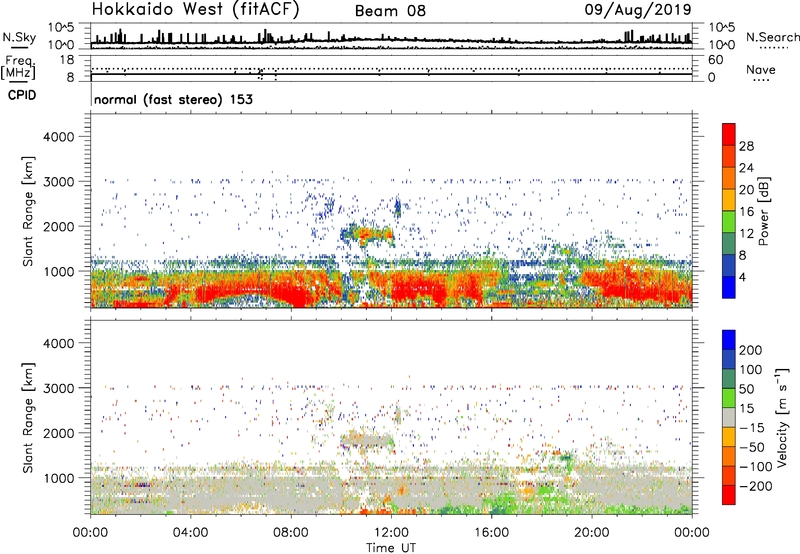Click the 'N.Sky' legend label
The height and width of the screenshot is (554, 800).
click(x=19, y=37)
